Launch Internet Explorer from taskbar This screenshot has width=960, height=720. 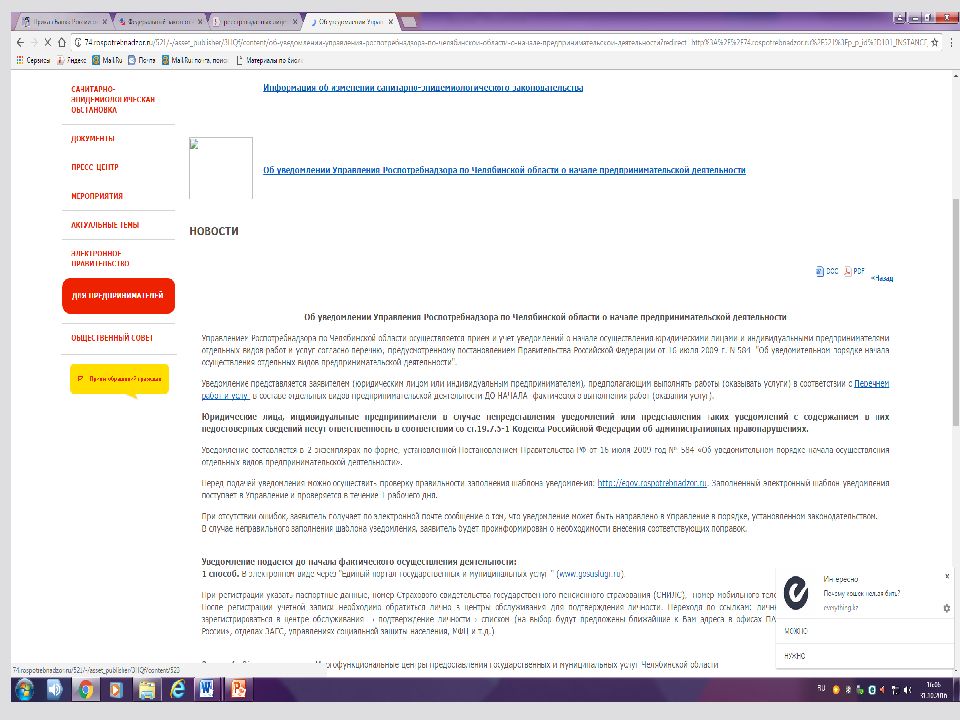tap(177, 689)
